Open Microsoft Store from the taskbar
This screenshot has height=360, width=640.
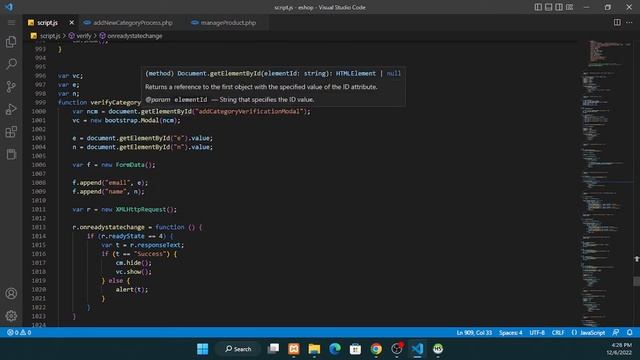click(355, 349)
